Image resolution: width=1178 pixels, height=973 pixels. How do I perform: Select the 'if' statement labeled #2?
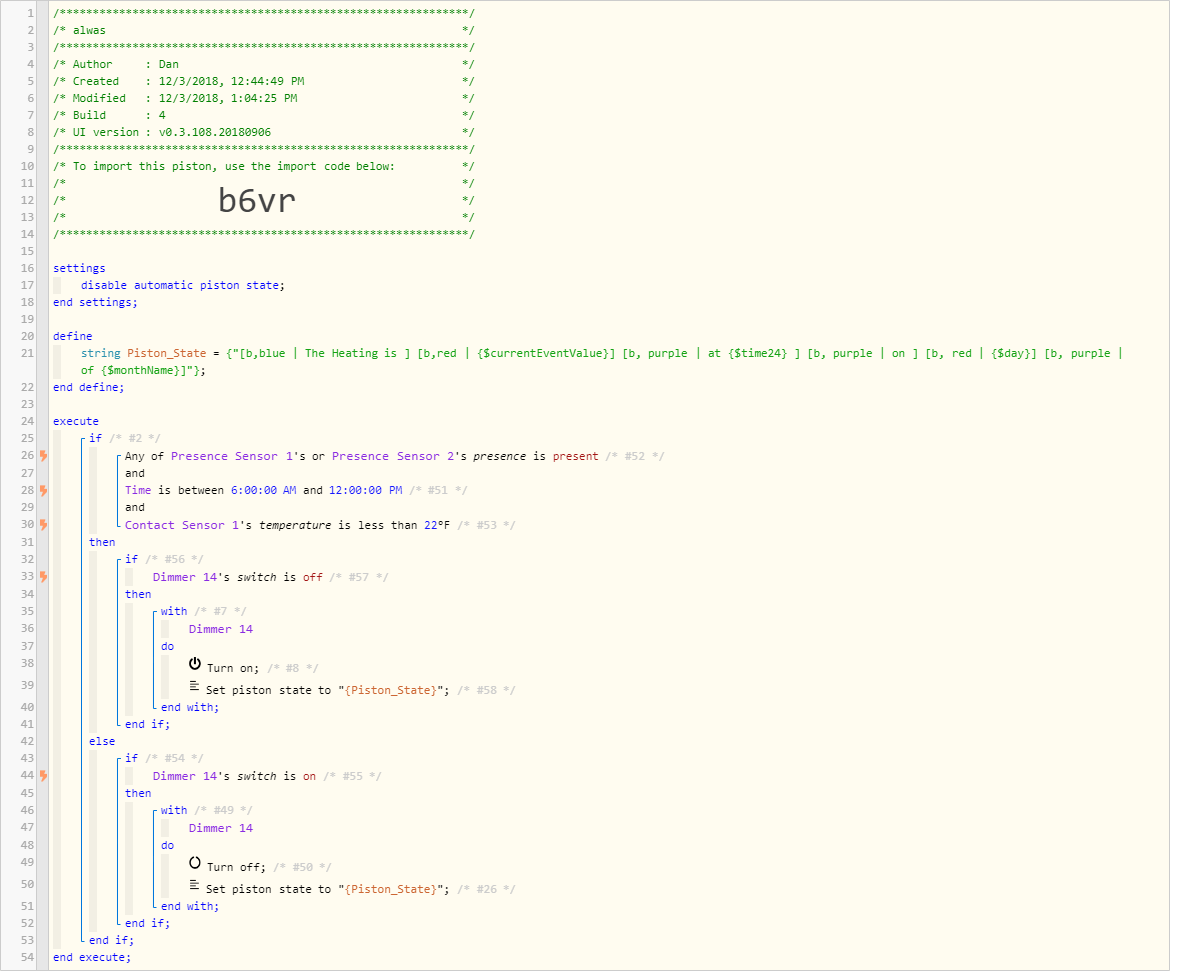tap(95, 439)
